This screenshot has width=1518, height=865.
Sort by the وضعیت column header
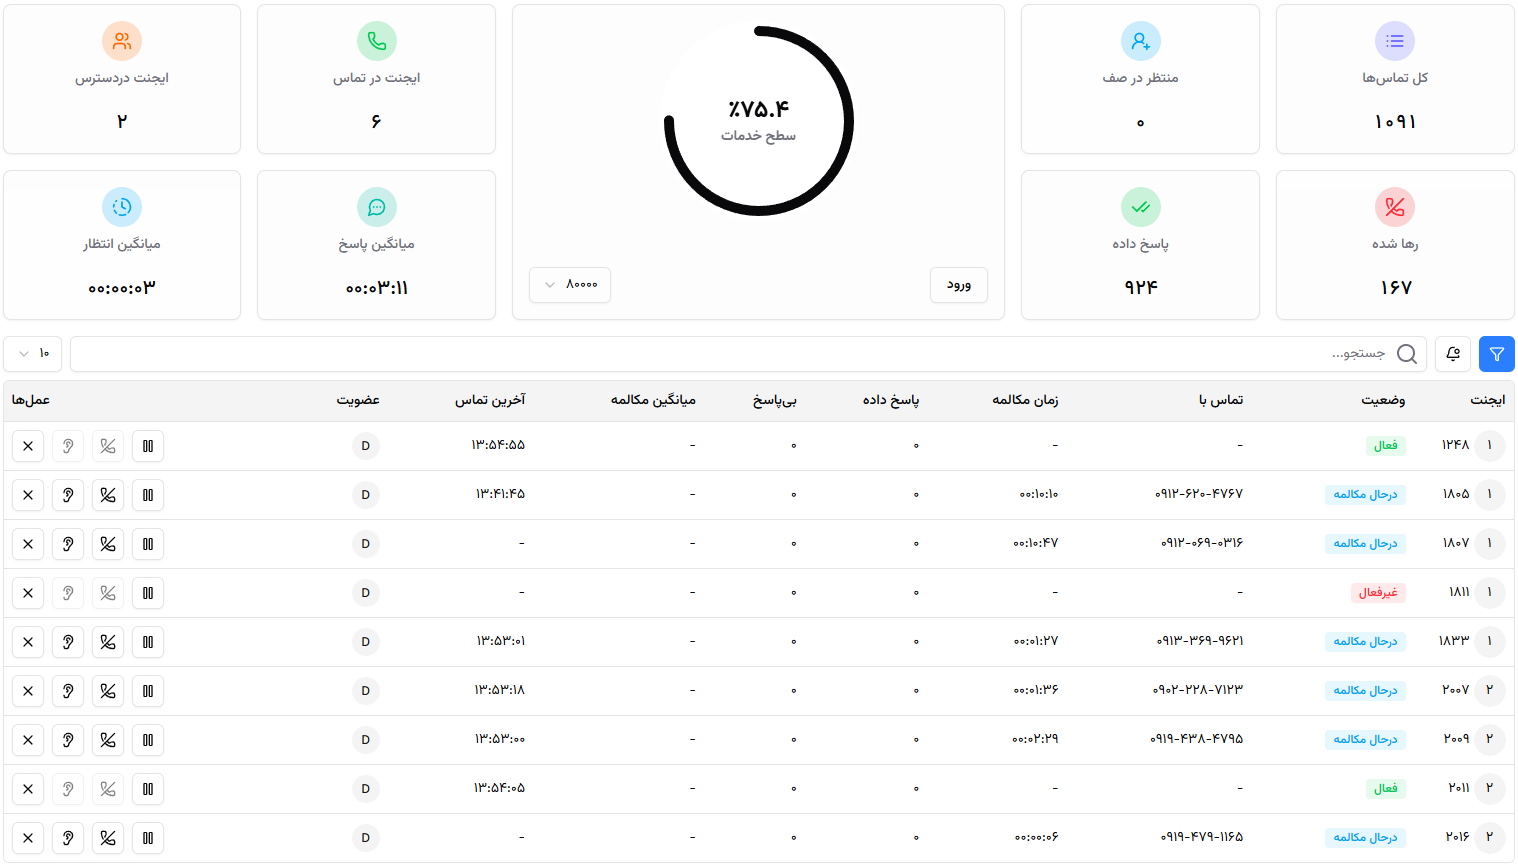point(1382,400)
